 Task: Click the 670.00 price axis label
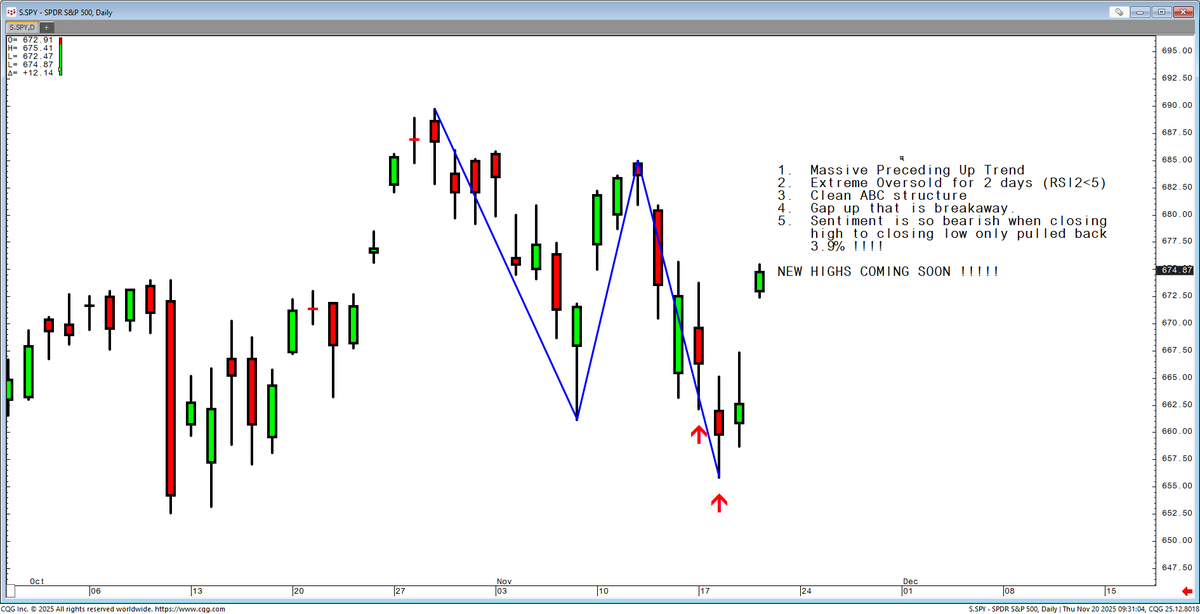1176,323
